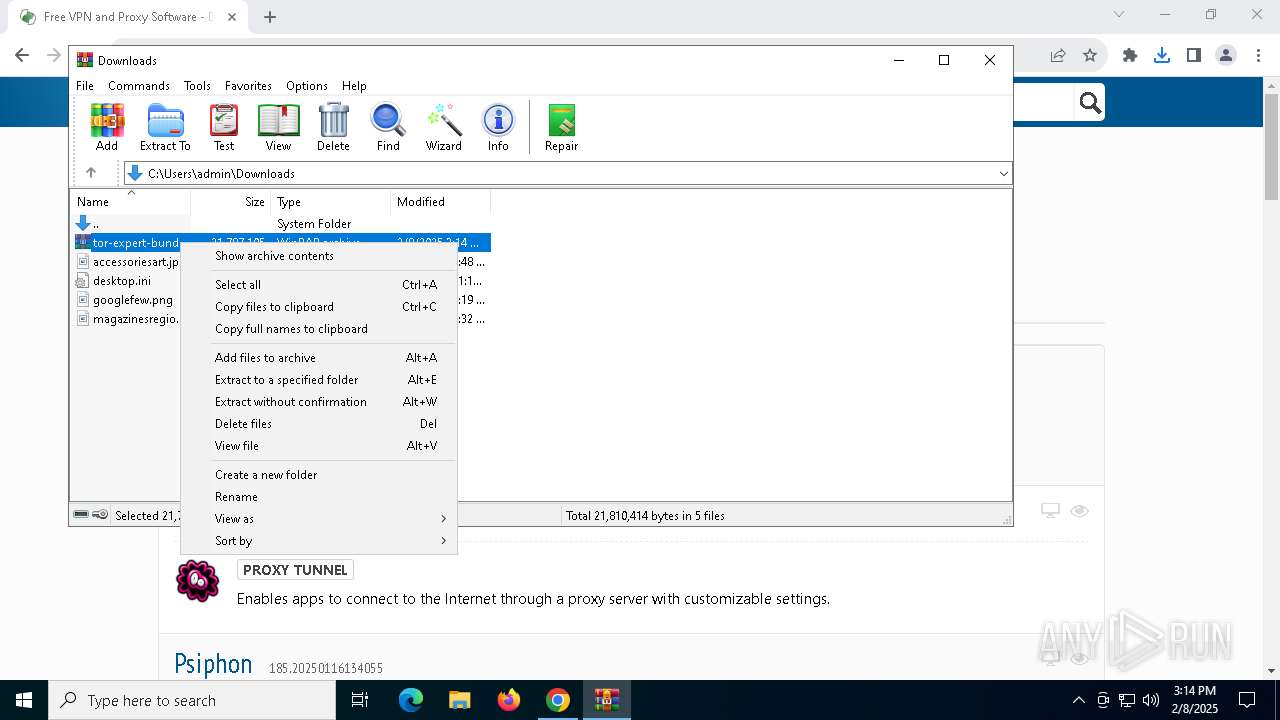Click the Repair archive icon

[x=561, y=127]
